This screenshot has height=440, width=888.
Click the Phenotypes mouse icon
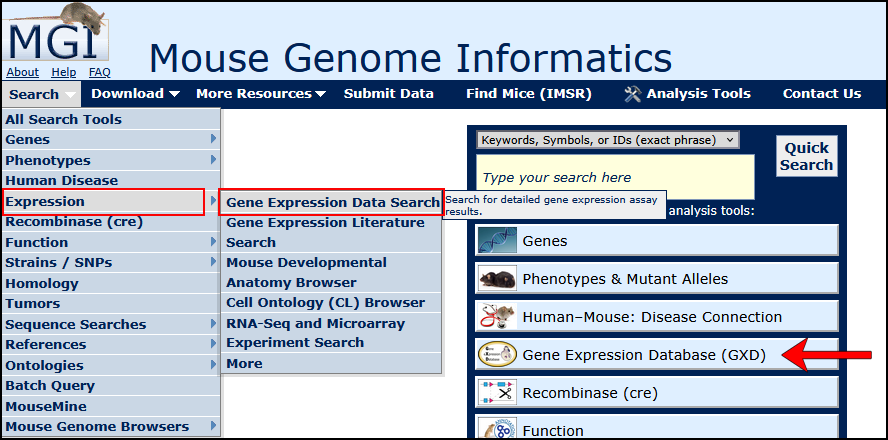pos(497,279)
